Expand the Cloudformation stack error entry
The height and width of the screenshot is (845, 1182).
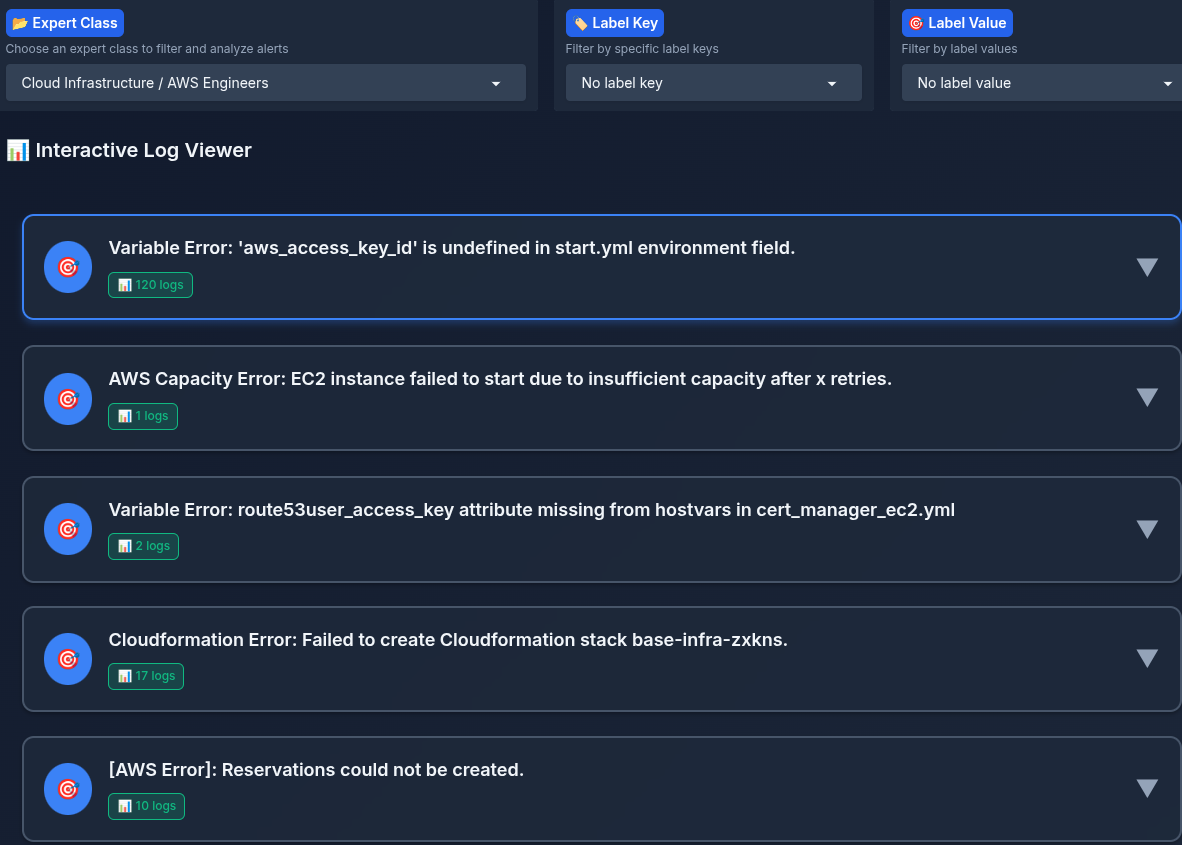click(1147, 659)
